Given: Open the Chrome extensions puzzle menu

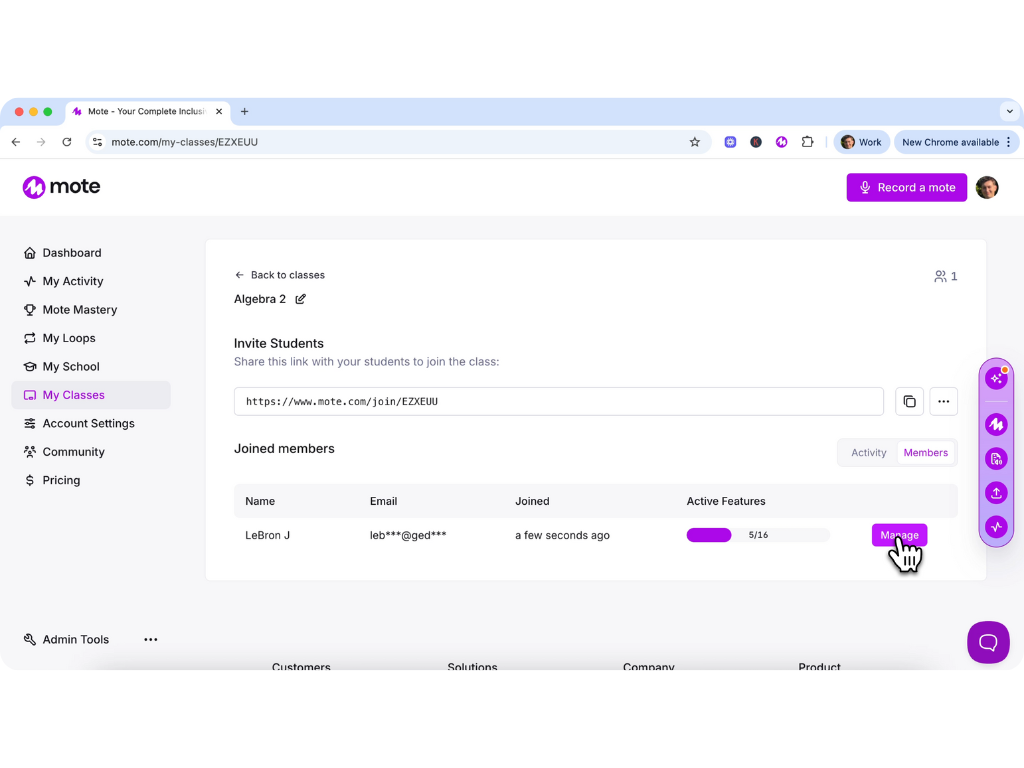Looking at the screenshot, I should (x=807, y=142).
